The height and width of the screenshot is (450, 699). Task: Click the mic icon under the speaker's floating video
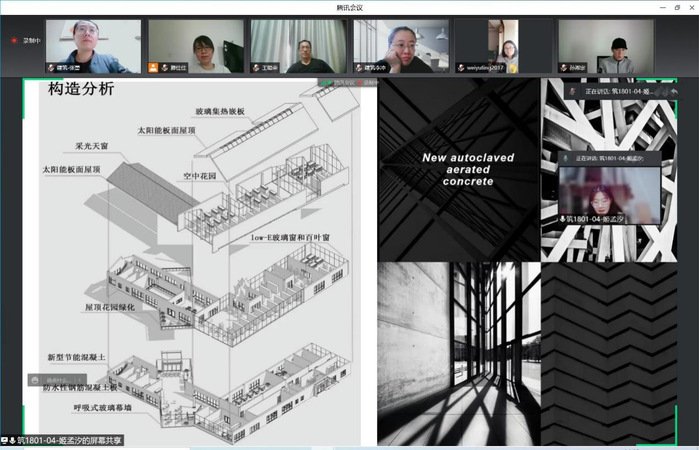[x=563, y=218]
